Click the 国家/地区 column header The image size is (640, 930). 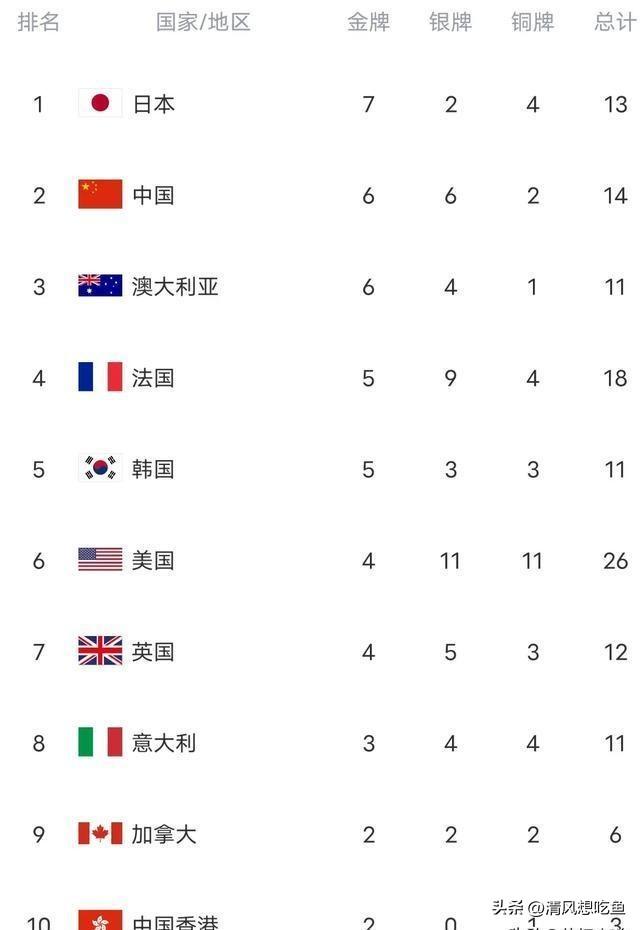(x=203, y=22)
